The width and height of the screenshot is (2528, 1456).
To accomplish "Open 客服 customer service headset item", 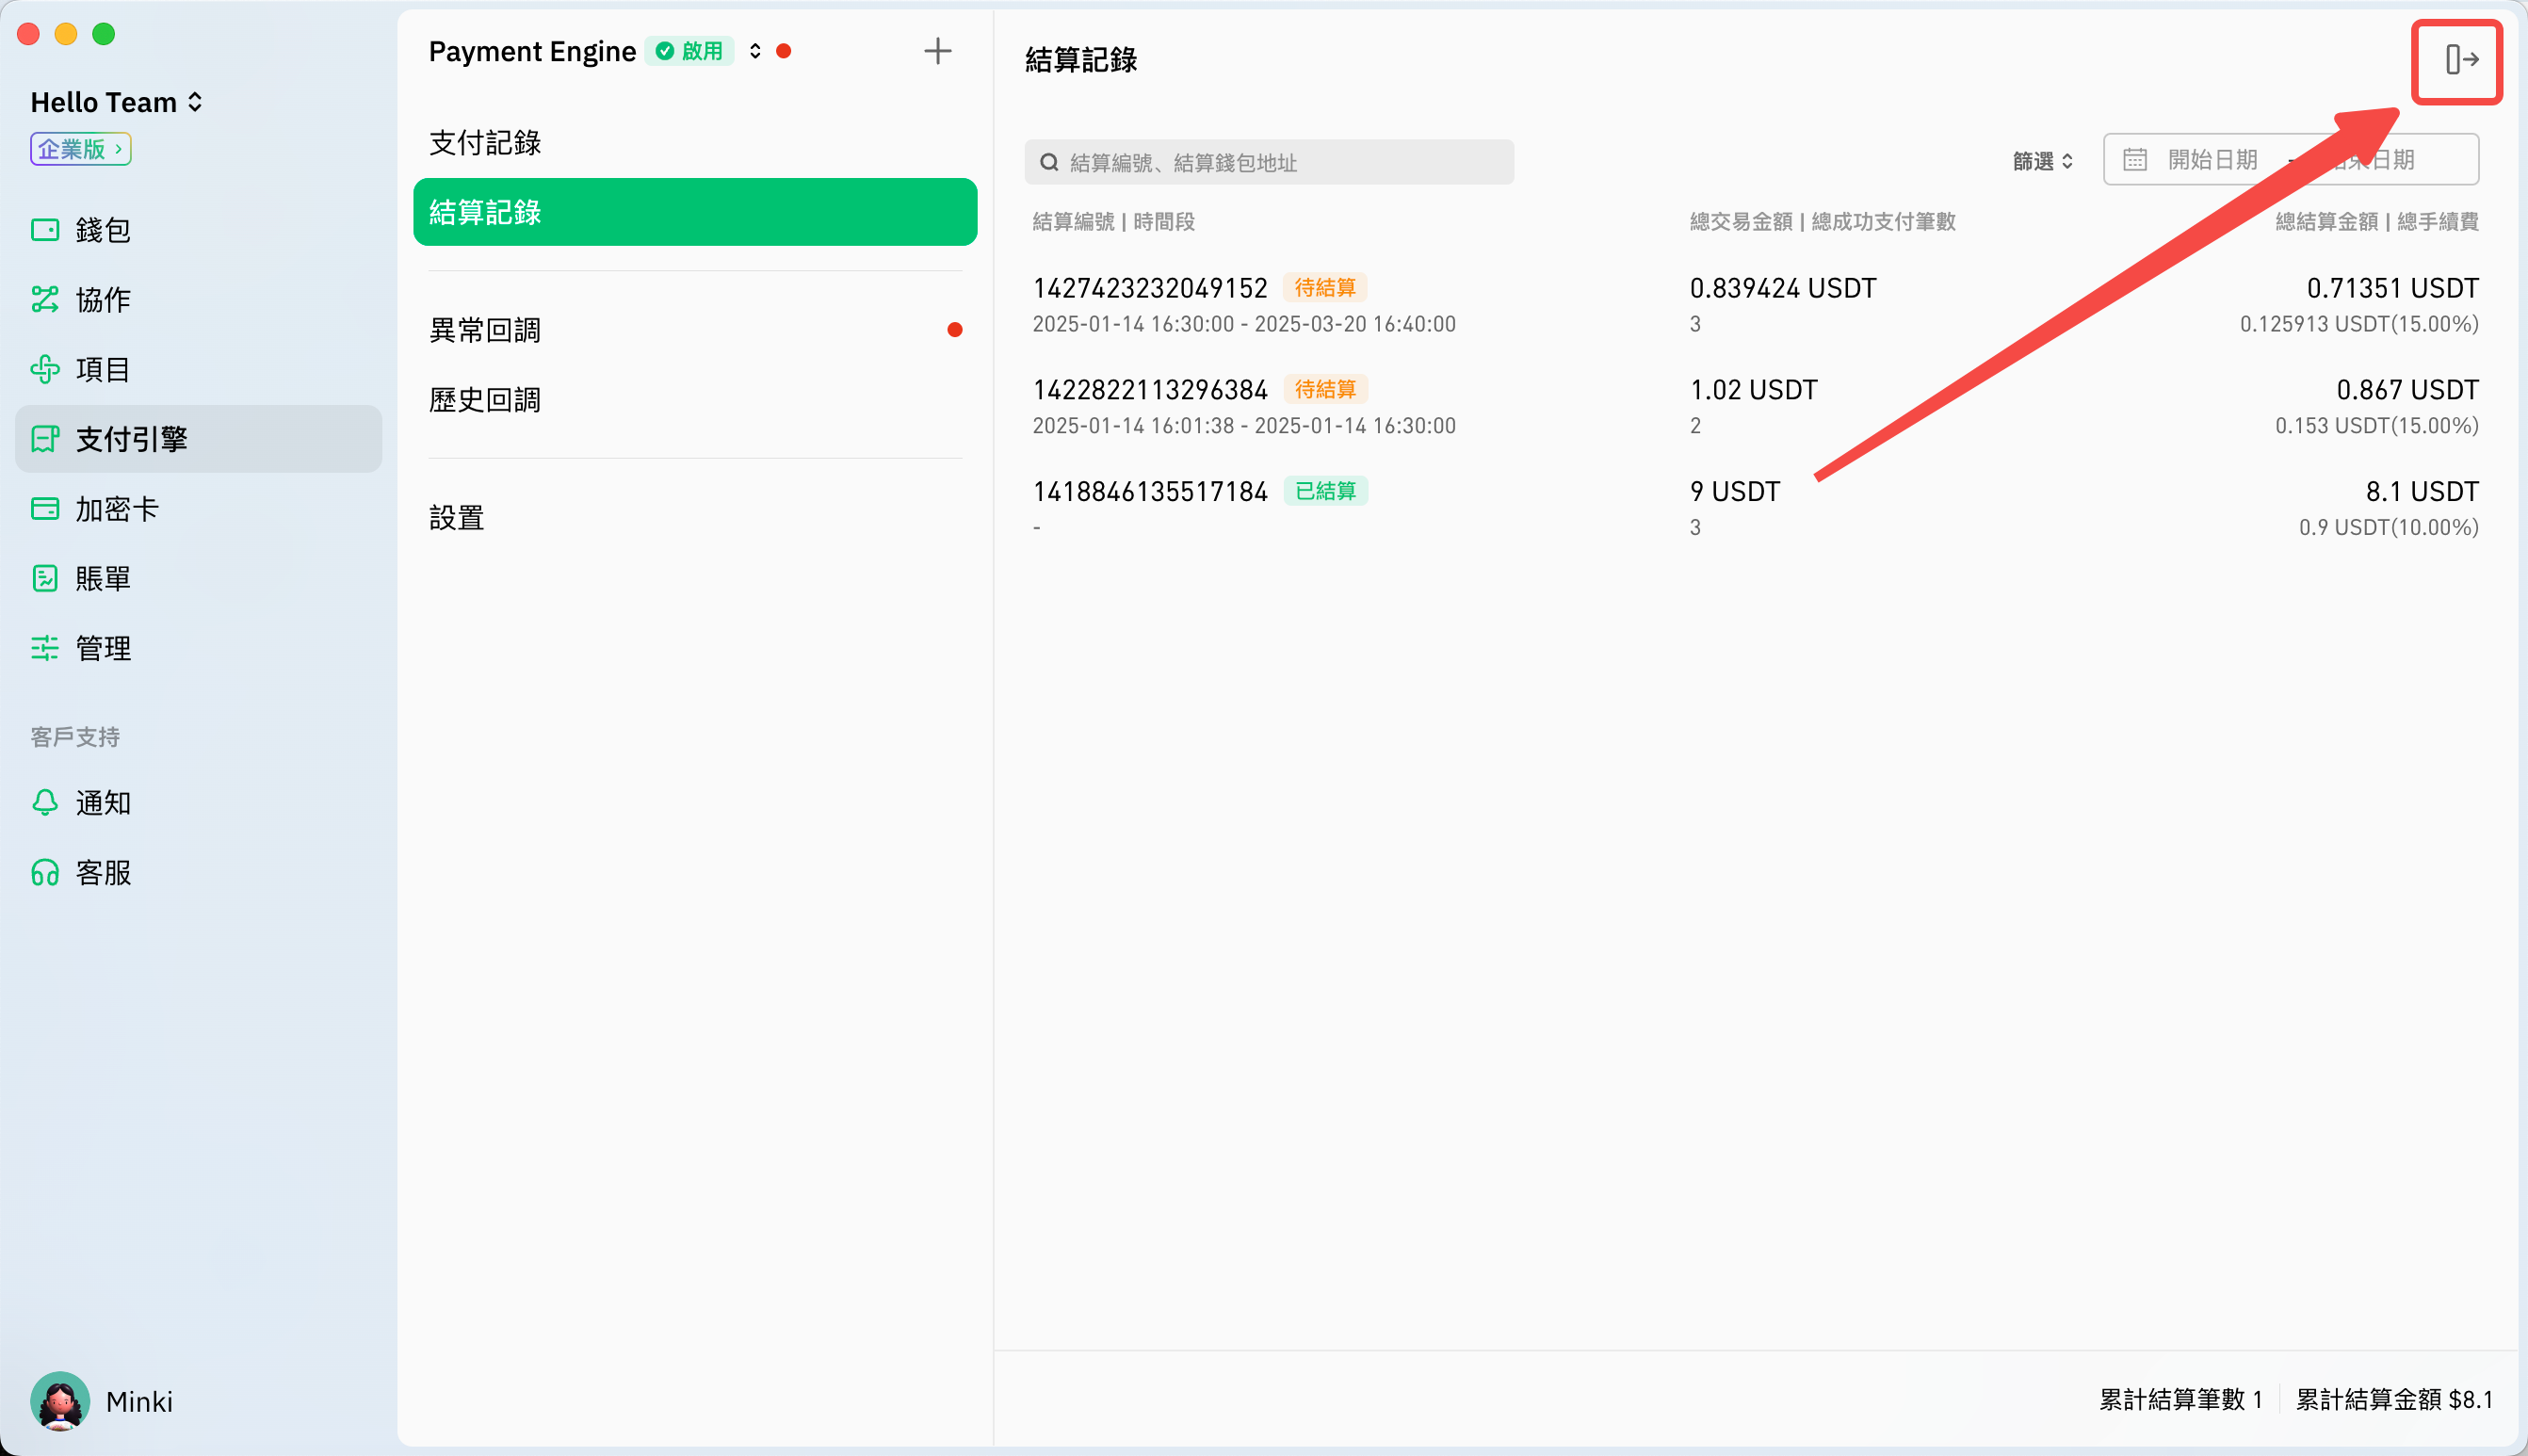I will pyautogui.click(x=103, y=873).
